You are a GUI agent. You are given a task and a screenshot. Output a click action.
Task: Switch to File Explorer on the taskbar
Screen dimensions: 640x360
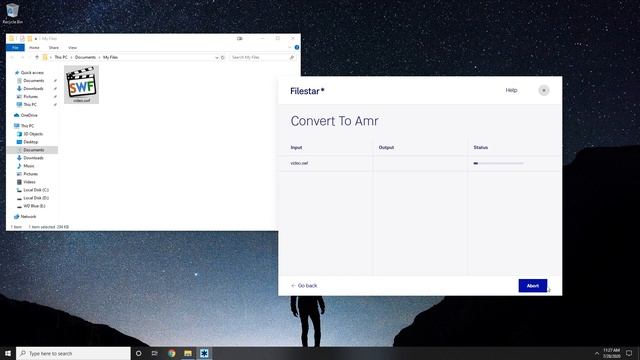[x=188, y=353]
